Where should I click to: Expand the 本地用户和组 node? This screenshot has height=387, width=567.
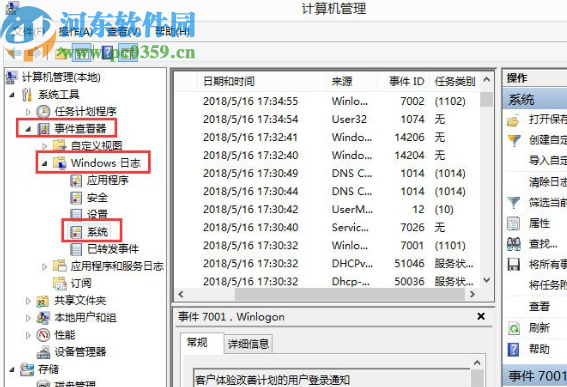click(28, 318)
